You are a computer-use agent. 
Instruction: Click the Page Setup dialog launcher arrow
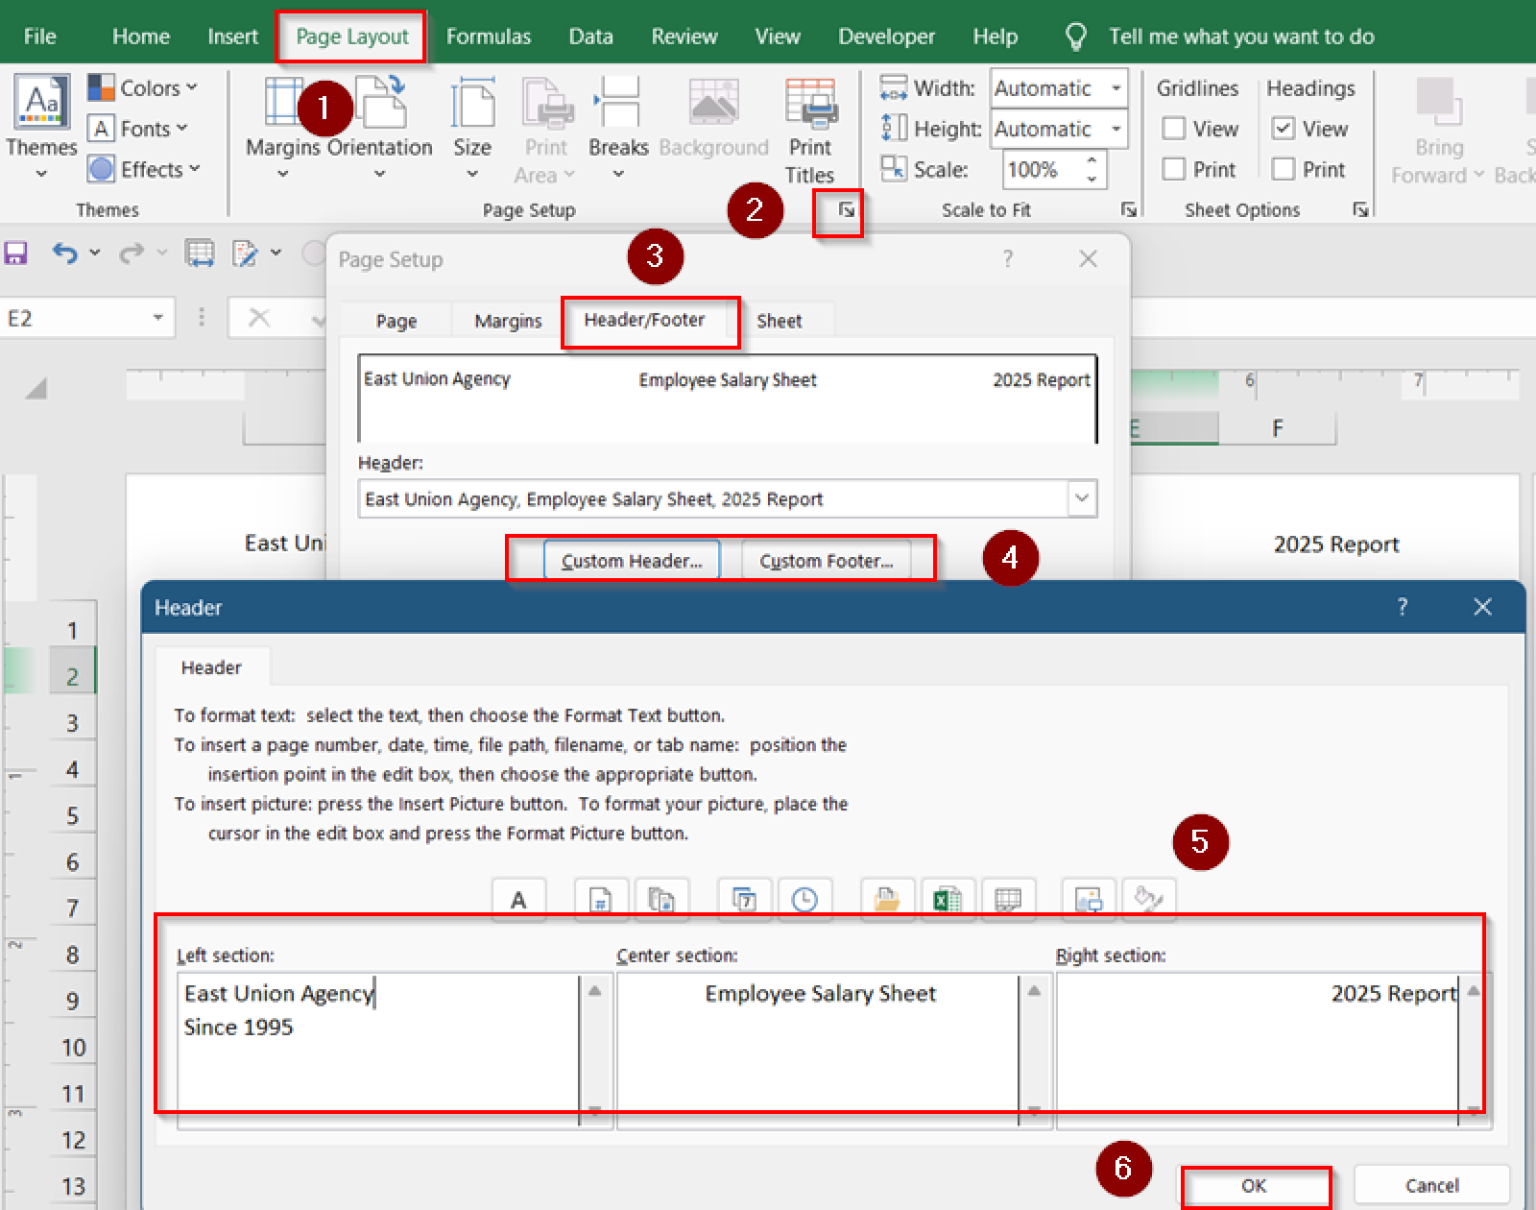point(846,210)
